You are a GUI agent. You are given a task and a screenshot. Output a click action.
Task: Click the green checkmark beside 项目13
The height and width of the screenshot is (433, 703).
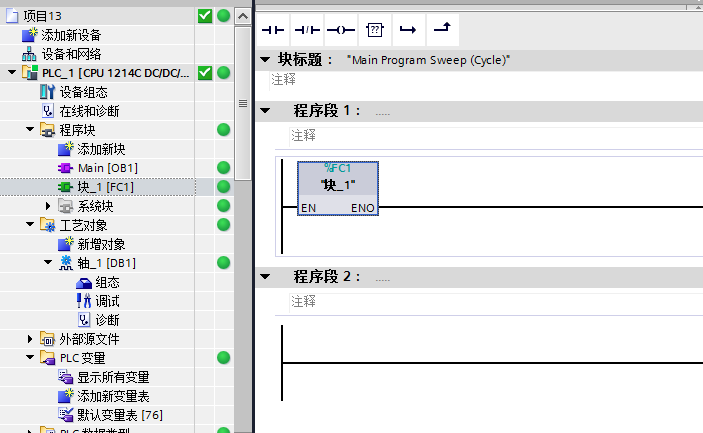205,16
